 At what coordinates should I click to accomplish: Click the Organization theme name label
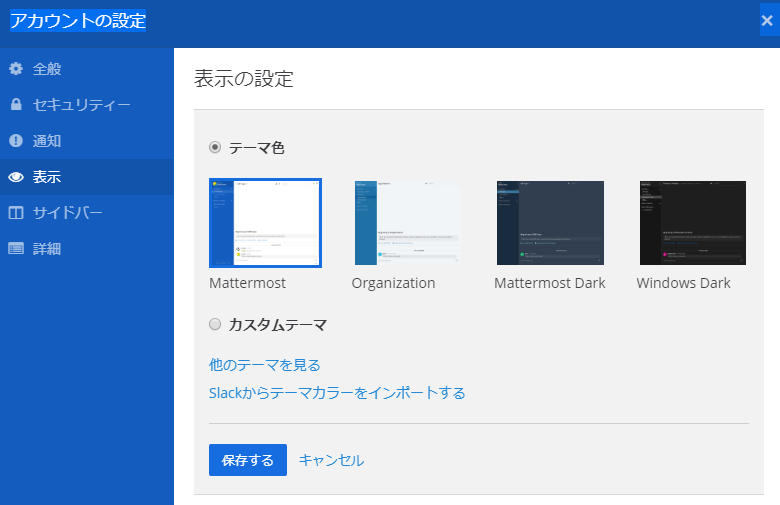point(393,283)
